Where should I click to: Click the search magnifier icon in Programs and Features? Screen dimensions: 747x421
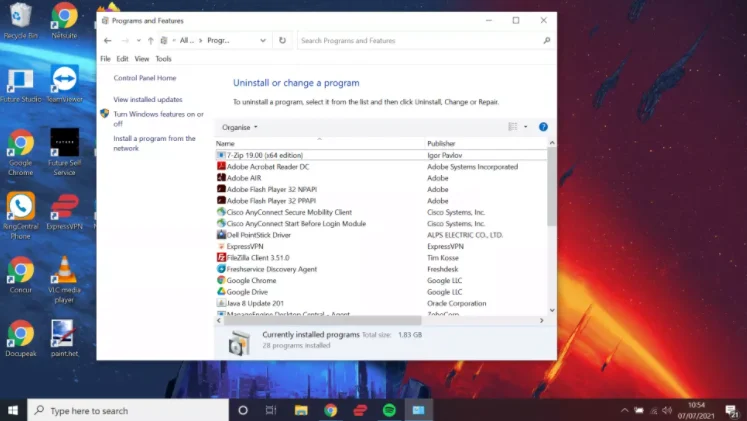(x=546, y=40)
